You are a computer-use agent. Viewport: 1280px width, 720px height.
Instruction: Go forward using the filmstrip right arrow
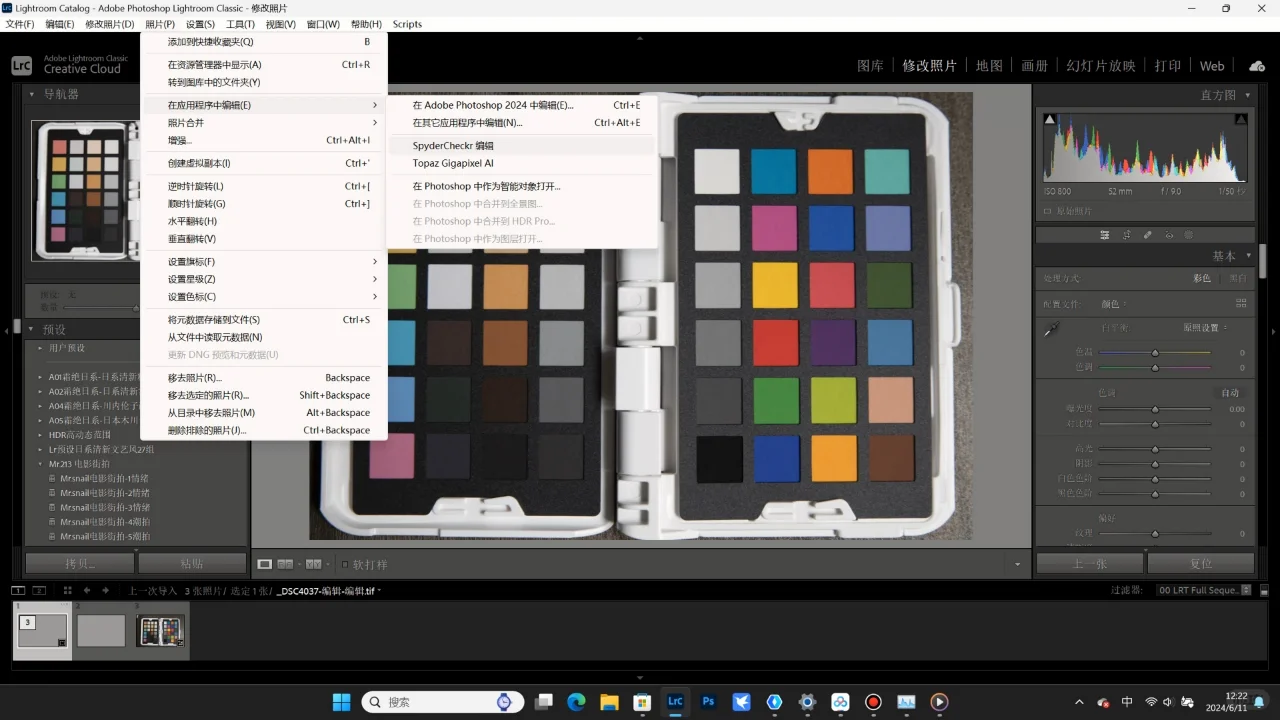(105, 590)
